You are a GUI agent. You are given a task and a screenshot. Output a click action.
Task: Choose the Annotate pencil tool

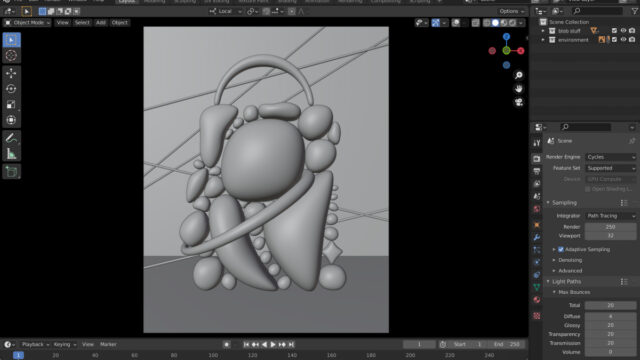[x=11, y=138]
